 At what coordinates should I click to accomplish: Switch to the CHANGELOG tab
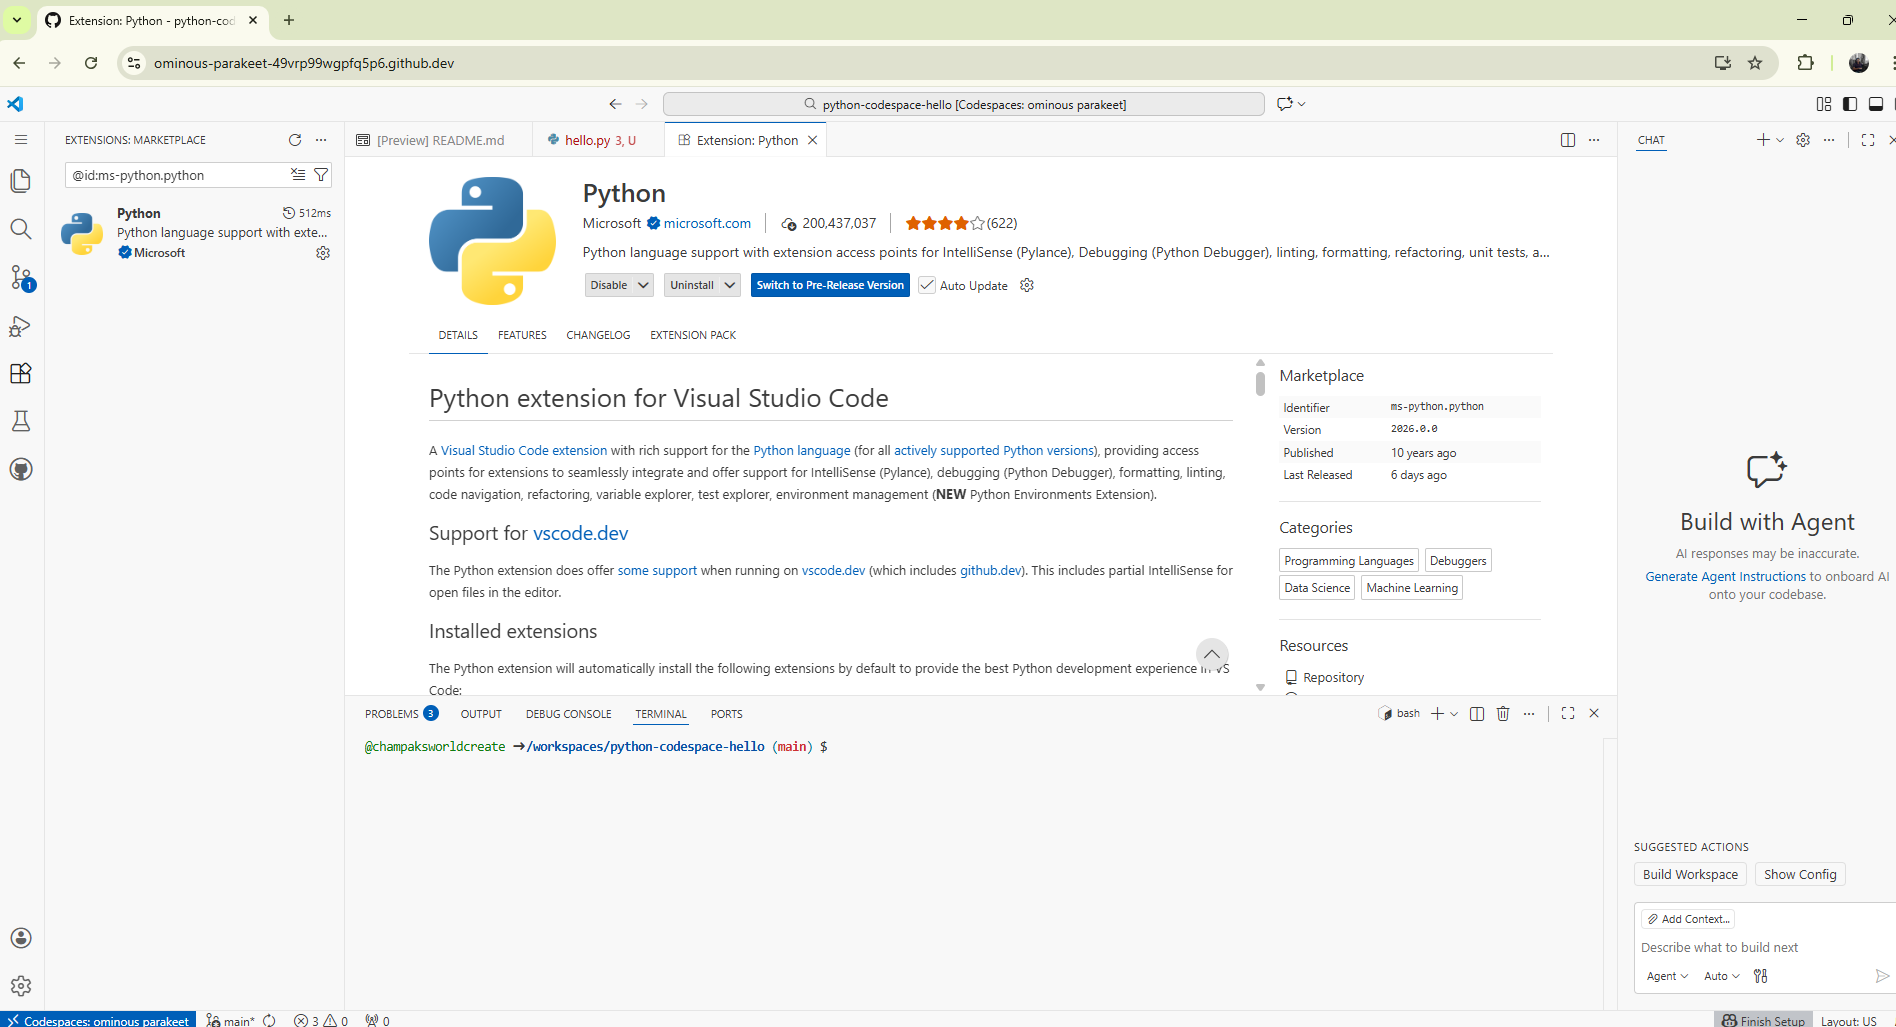[x=598, y=336]
